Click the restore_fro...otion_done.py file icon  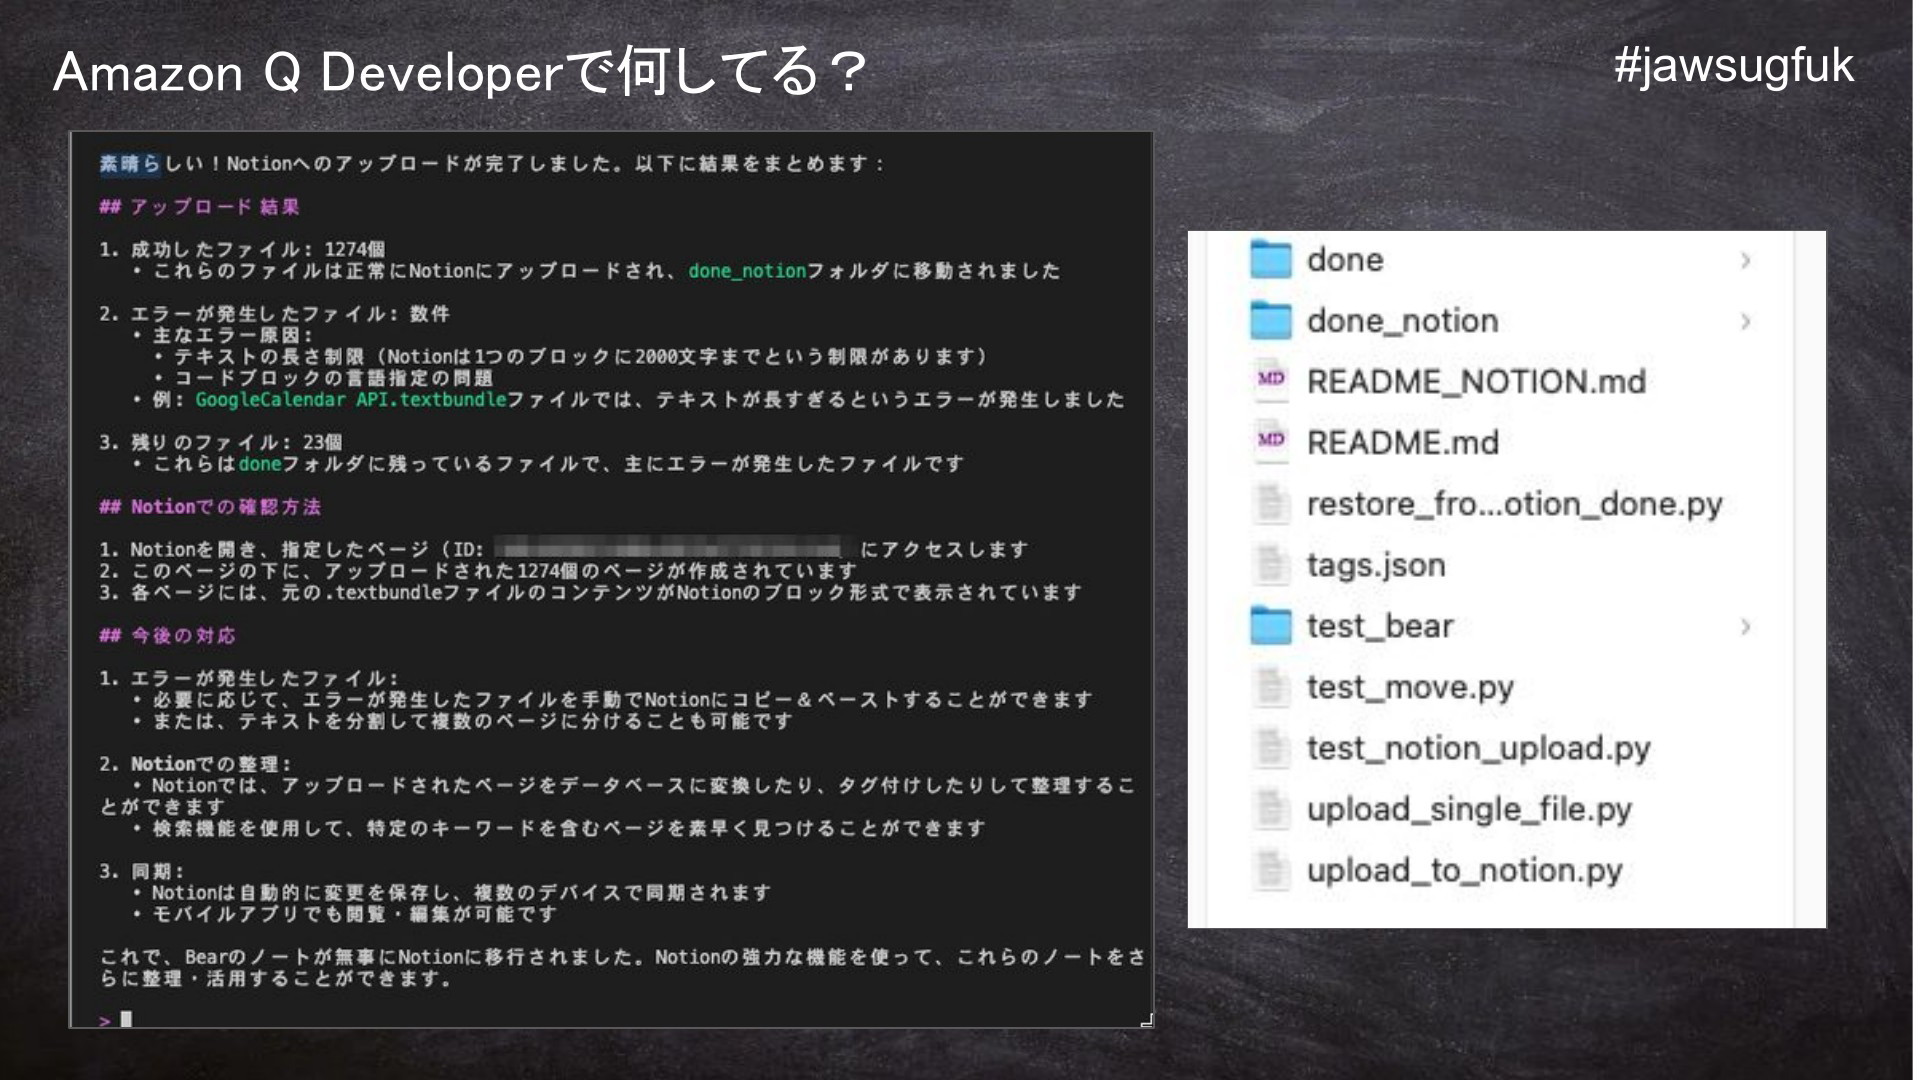[x=1271, y=503]
